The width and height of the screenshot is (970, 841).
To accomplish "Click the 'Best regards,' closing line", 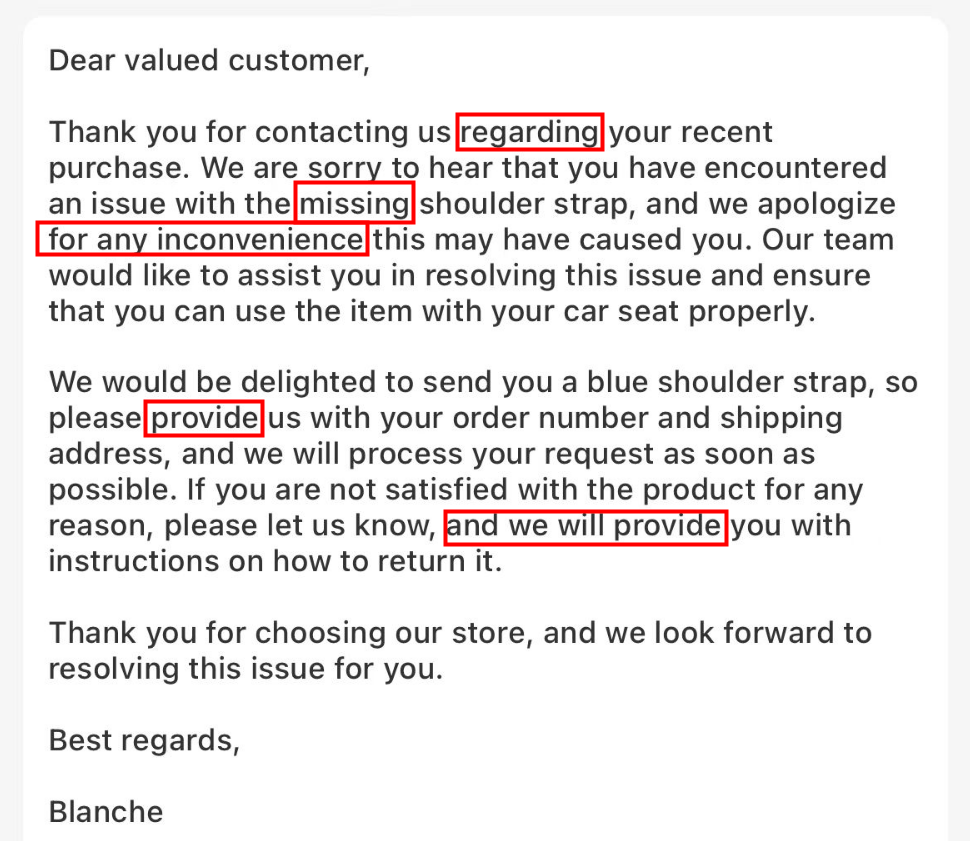I will click(x=144, y=740).
